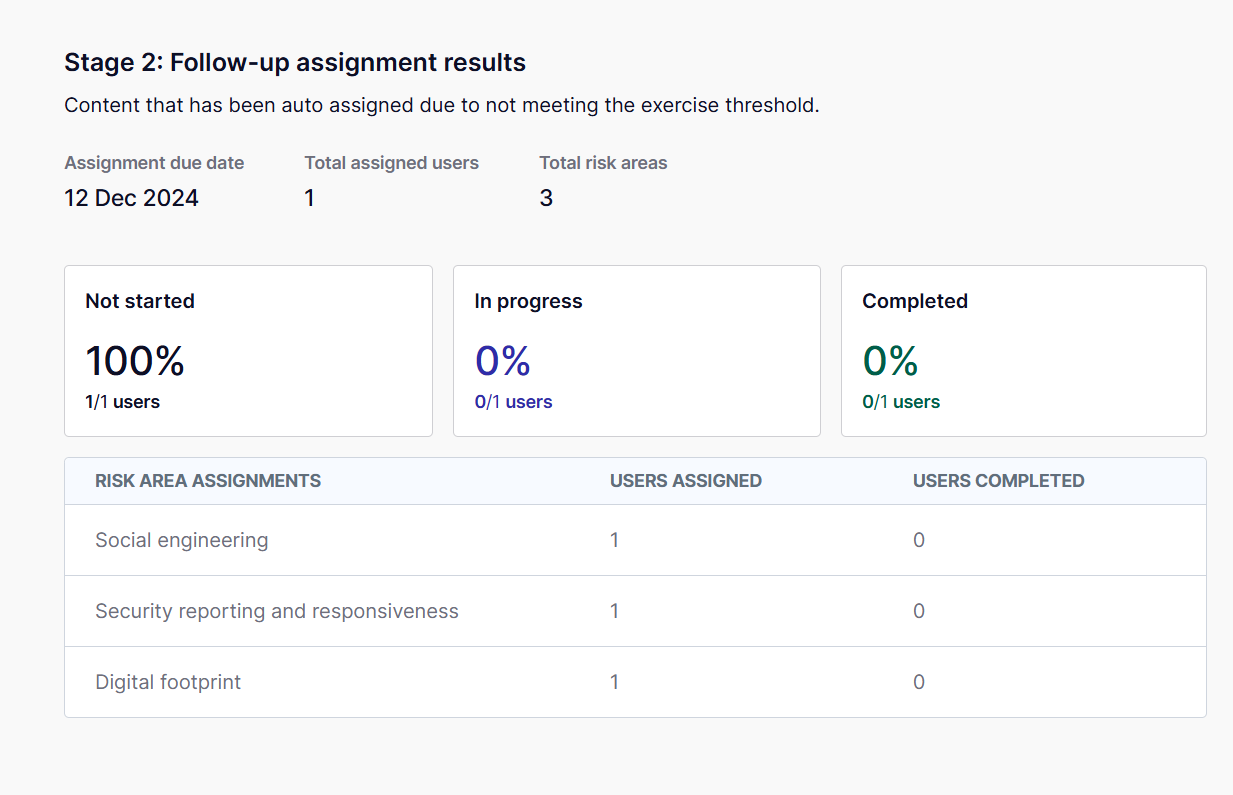
Task: Click the 100% not started figure
Action: (x=135, y=361)
